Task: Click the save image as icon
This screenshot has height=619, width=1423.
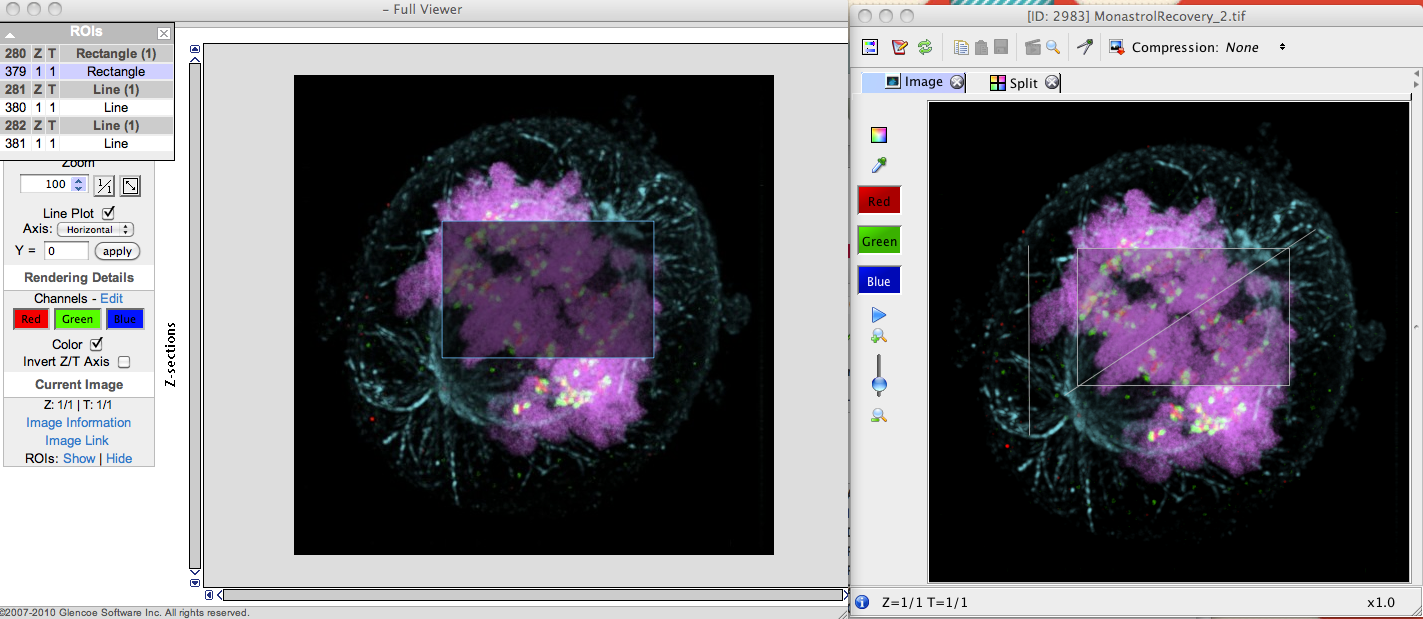Action: point(1117,47)
